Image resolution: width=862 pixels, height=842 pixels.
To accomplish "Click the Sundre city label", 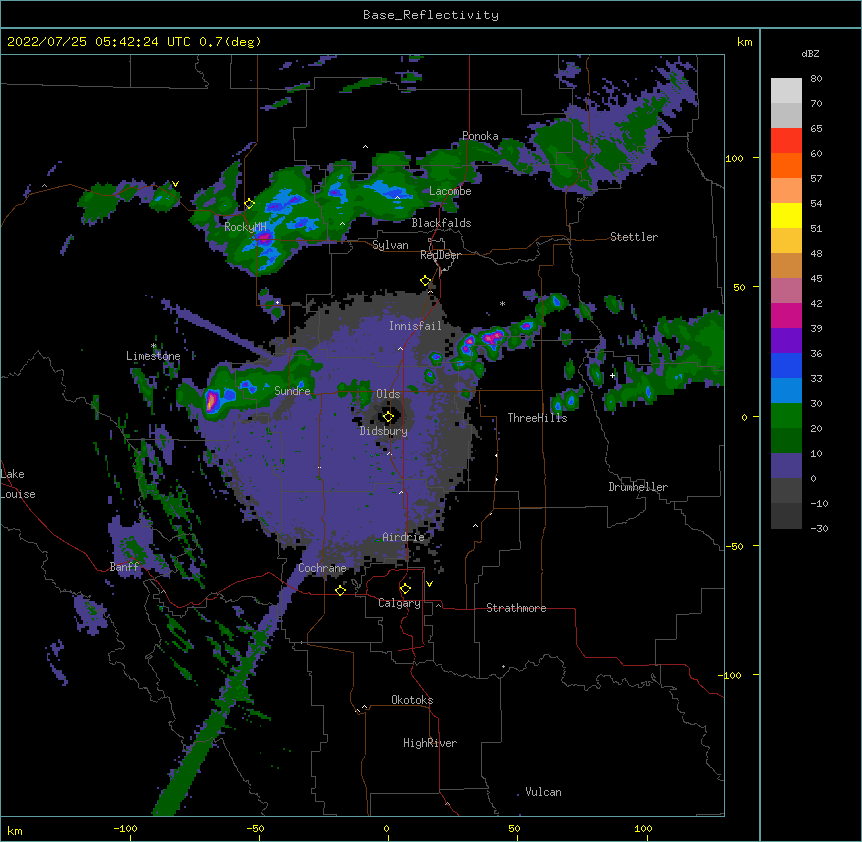I will (292, 391).
